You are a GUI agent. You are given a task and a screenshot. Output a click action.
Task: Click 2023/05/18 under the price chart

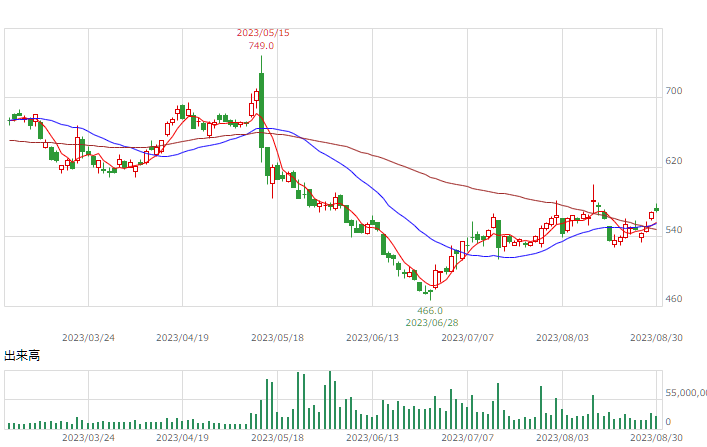tap(277, 338)
